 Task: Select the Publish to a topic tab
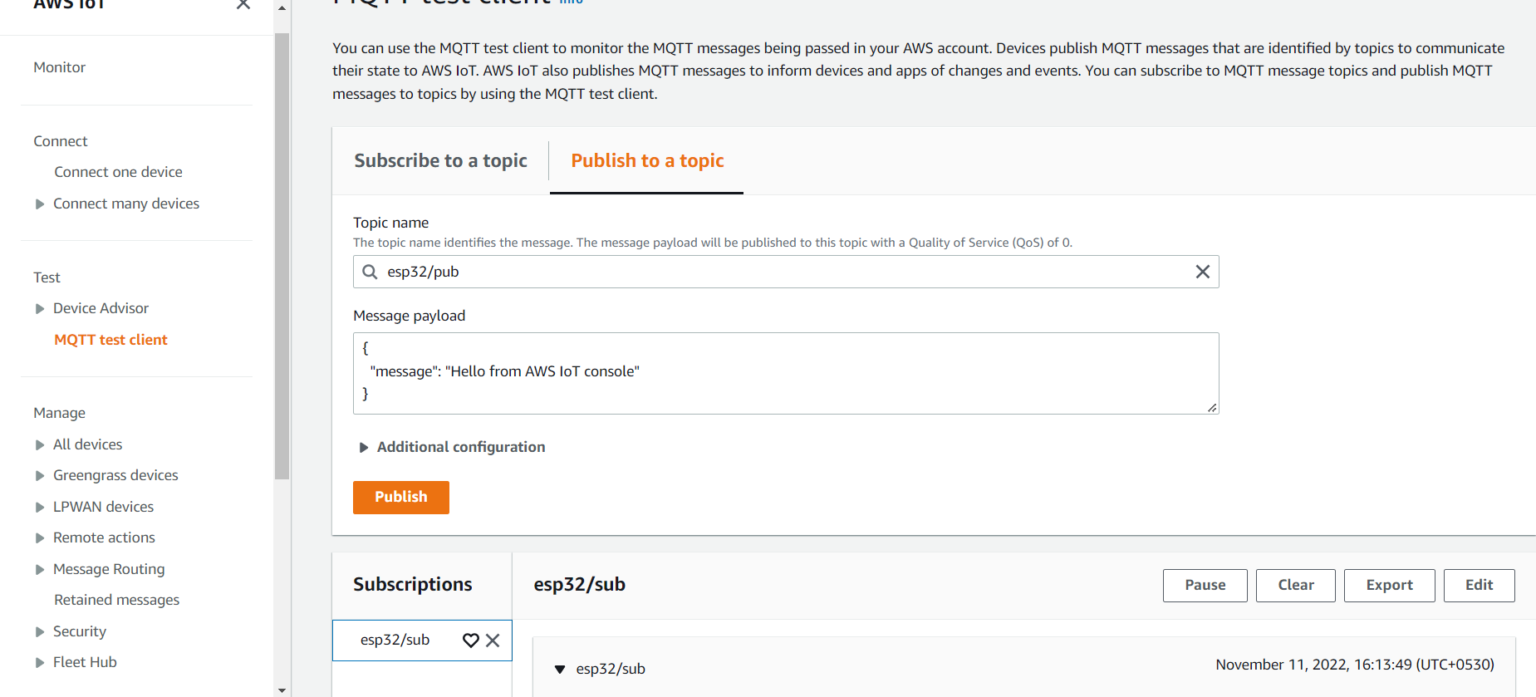click(x=647, y=160)
